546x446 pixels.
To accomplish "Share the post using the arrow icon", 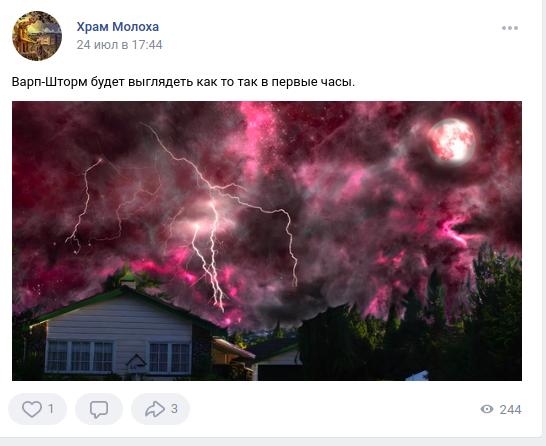I will [155, 409].
